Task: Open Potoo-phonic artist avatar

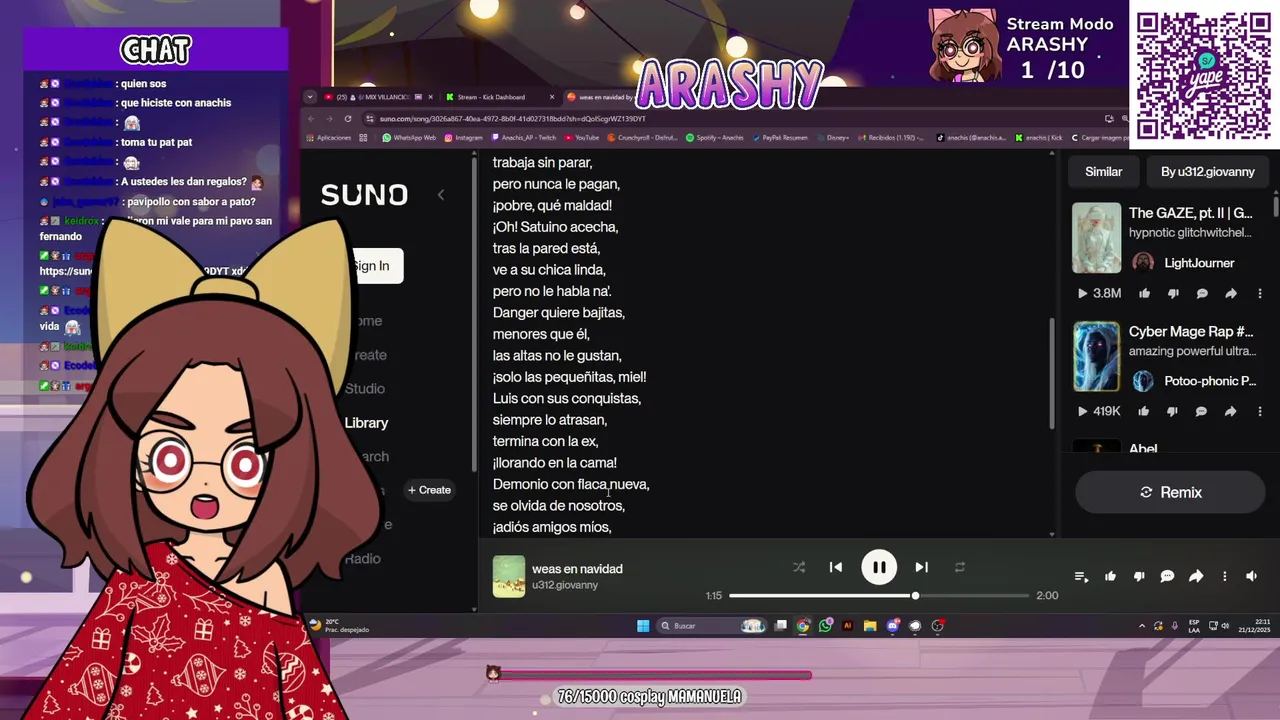Action: pyautogui.click(x=1143, y=381)
